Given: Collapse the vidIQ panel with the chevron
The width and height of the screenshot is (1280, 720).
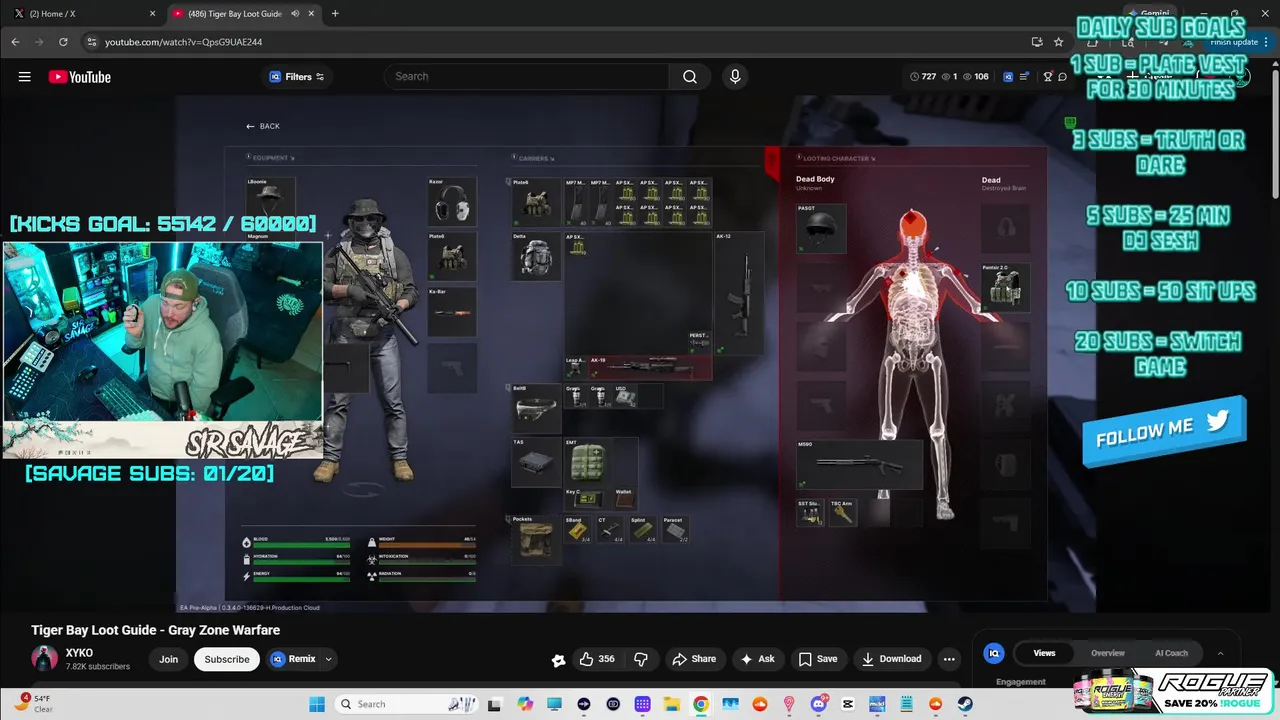Looking at the screenshot, I should coord(1220,653).
